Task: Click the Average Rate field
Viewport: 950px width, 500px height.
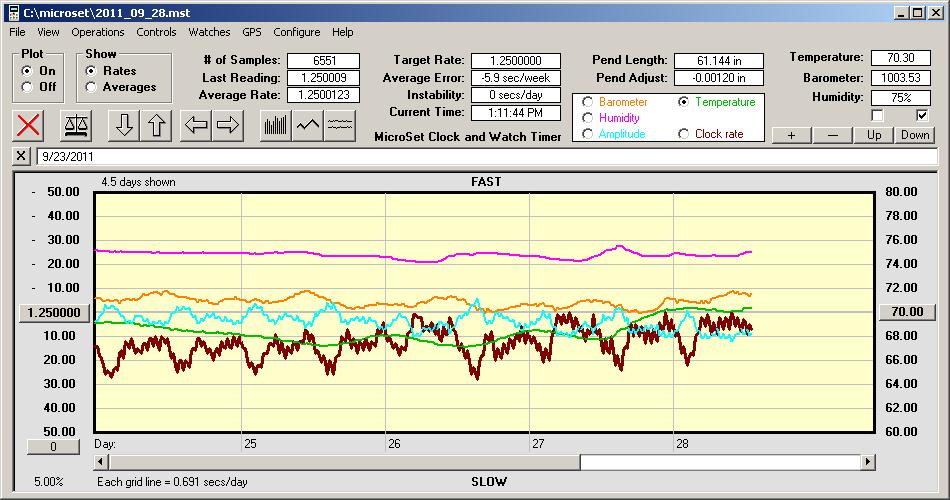Action: [324, 95]
